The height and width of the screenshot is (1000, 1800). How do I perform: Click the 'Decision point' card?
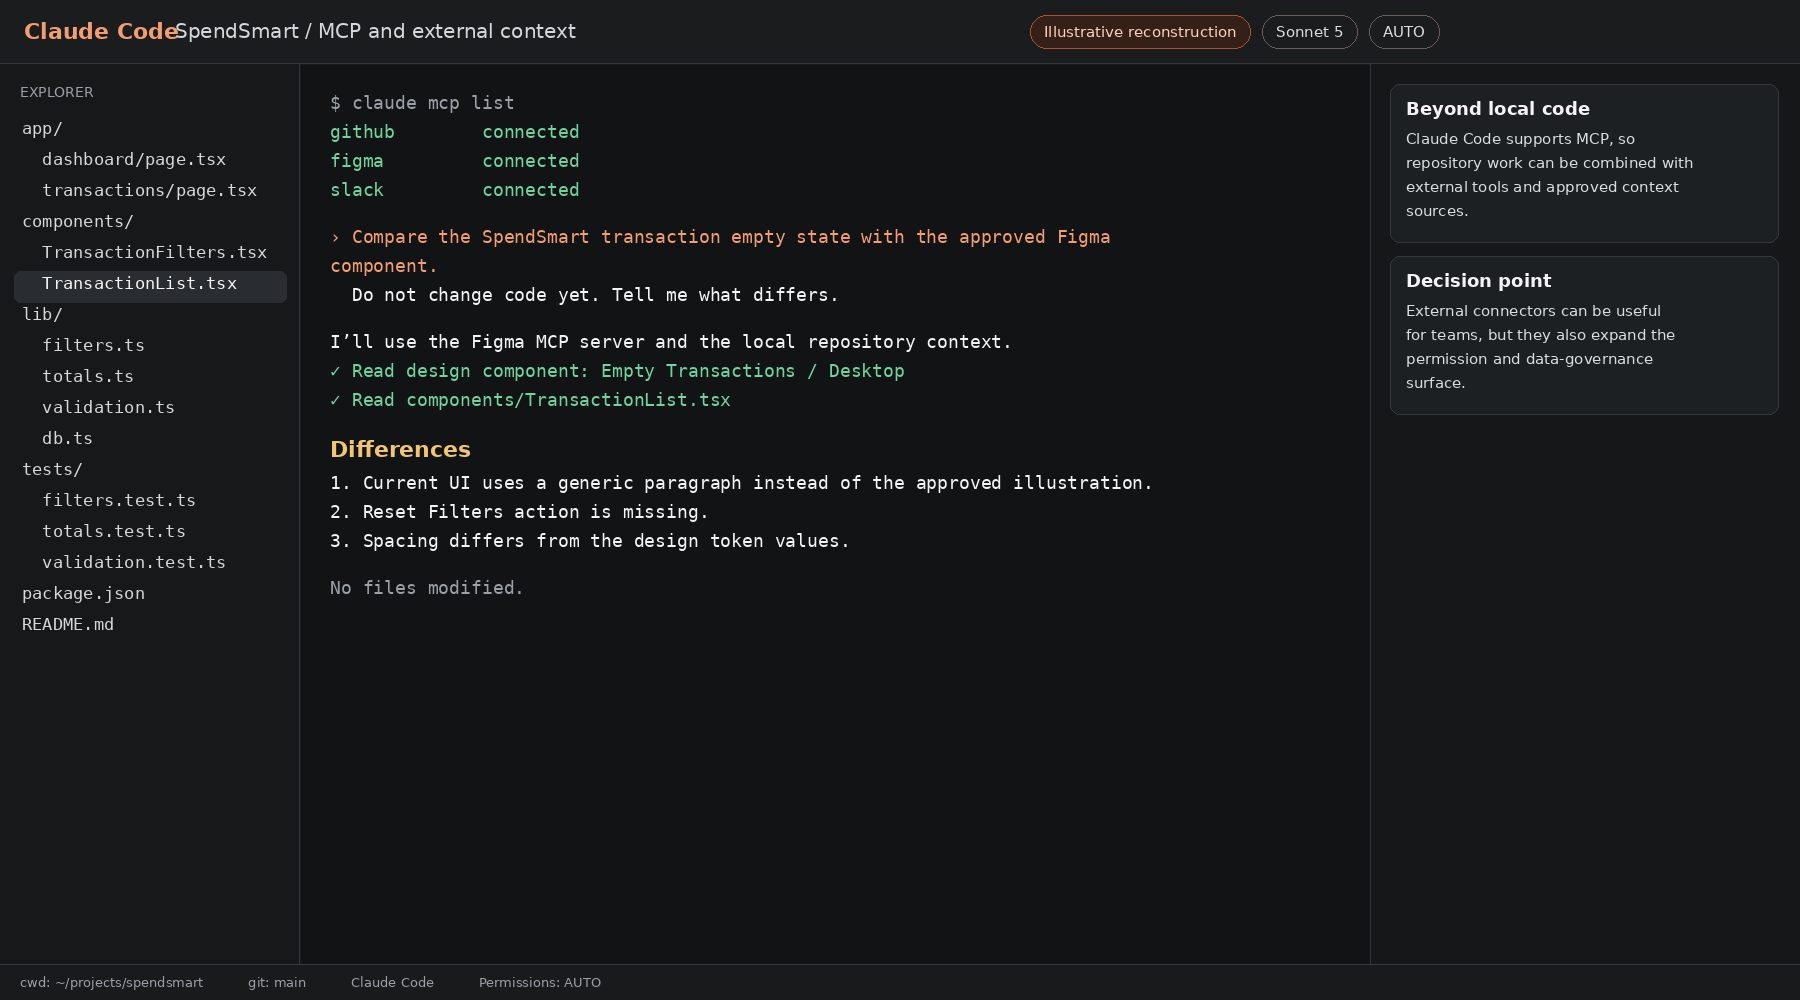(x=1584, y=335)
